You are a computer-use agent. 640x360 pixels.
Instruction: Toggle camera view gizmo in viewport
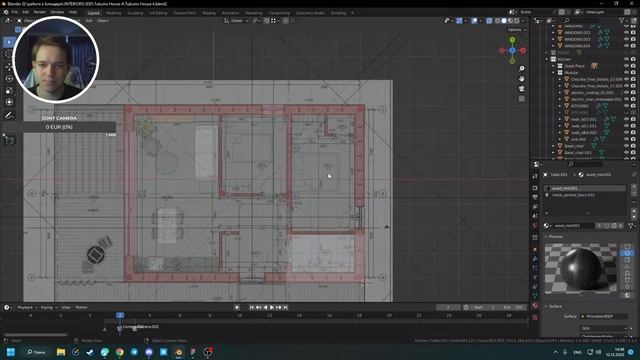coord(522,89)
